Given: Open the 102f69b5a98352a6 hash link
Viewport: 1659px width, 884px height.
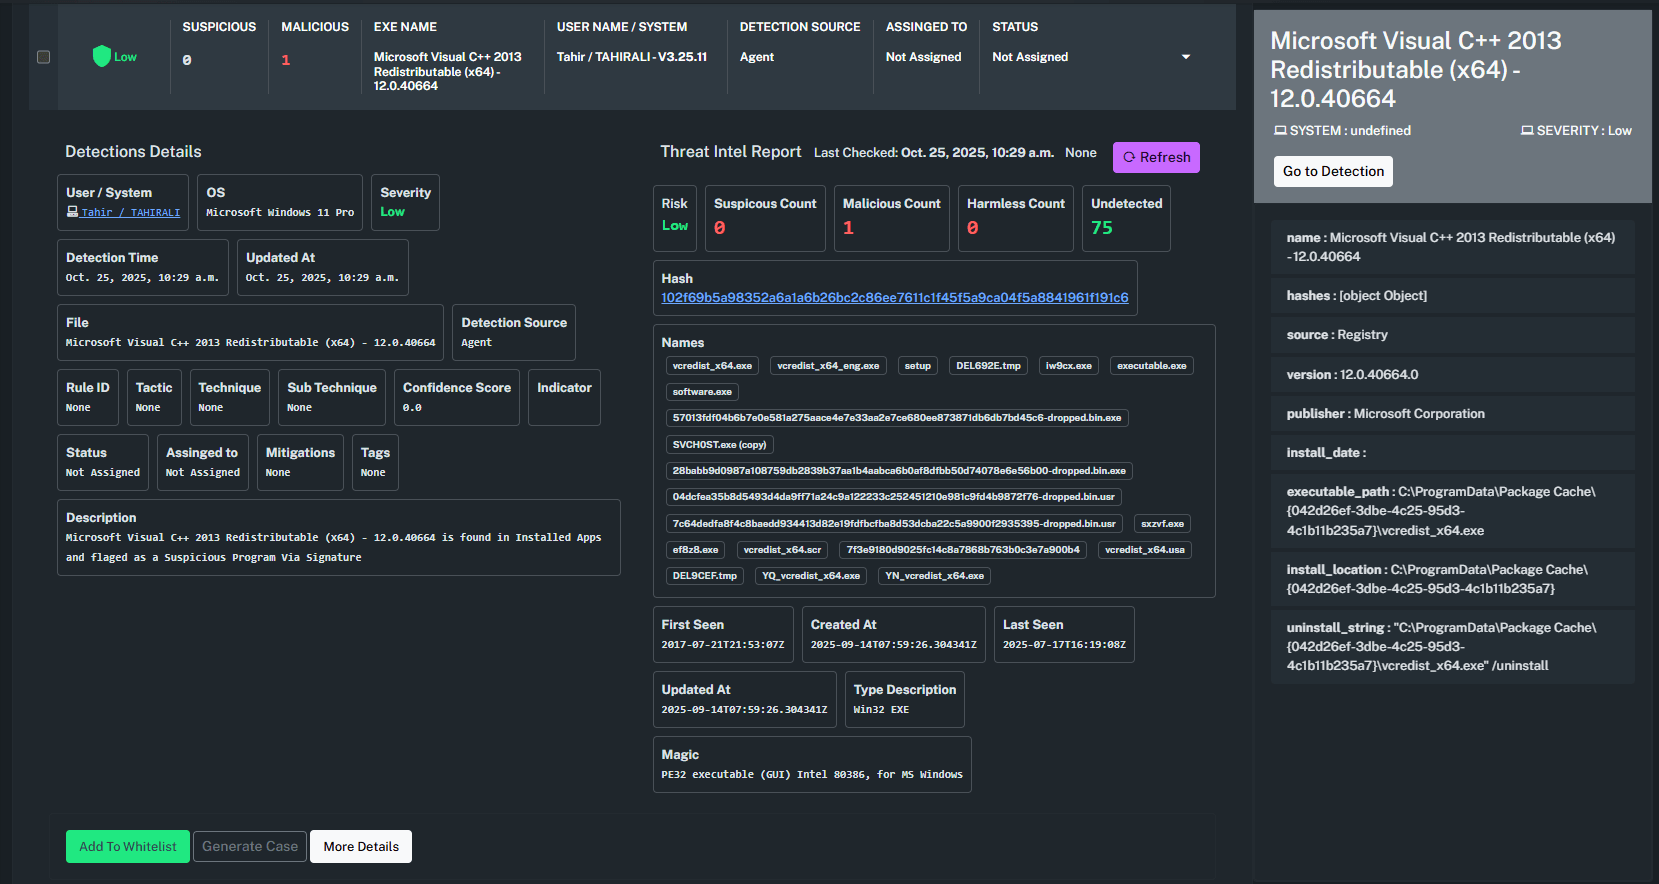Looking at the screenshot, I should click(895, 298).
